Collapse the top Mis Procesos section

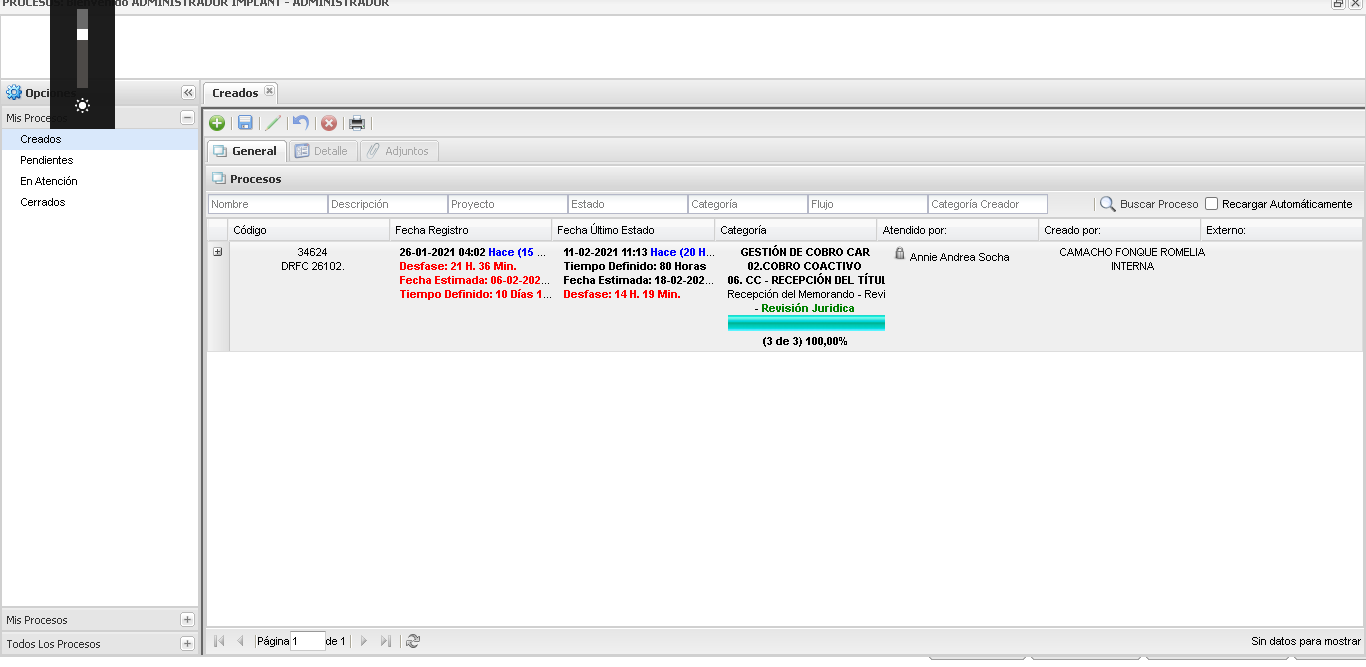tap(187, 118)
